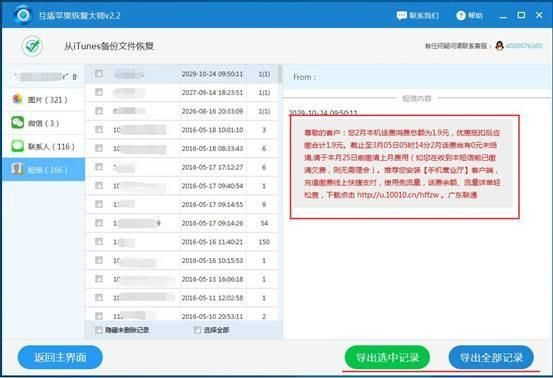
Task: Click the red SMS content text
Action: 402,164
